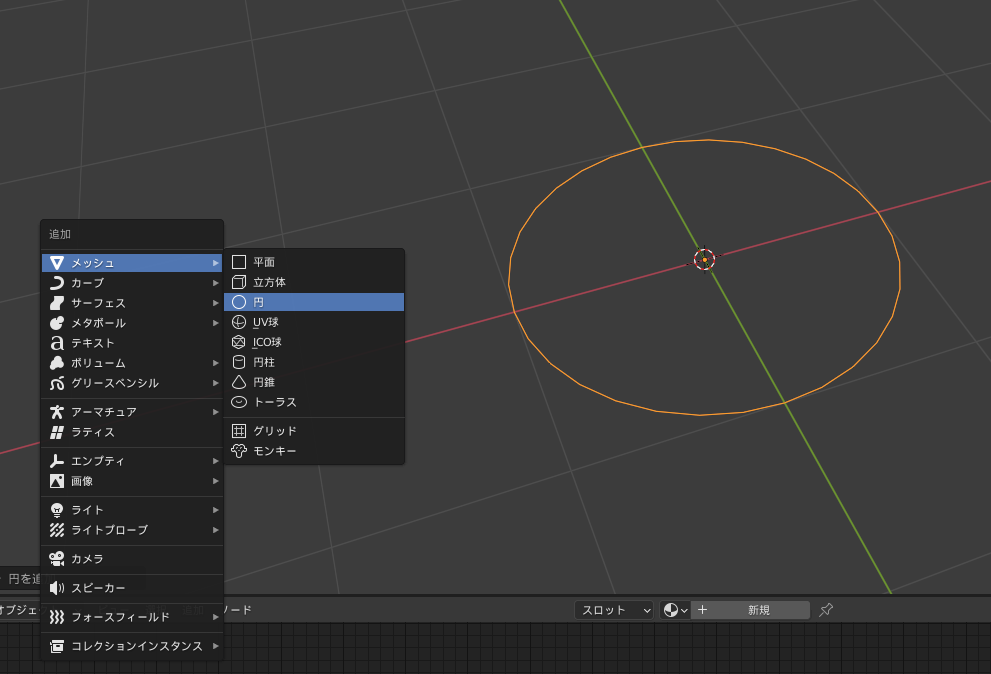The image size is (991, 674).
Task: Open the カーブ (Curve) submenu
Action: pyautogui.click(x=131, y=283)
